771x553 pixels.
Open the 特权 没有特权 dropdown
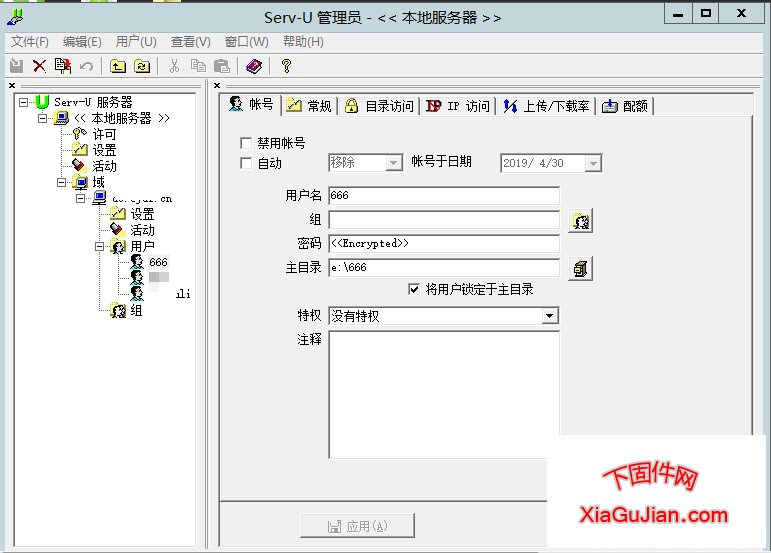[550, 316]
